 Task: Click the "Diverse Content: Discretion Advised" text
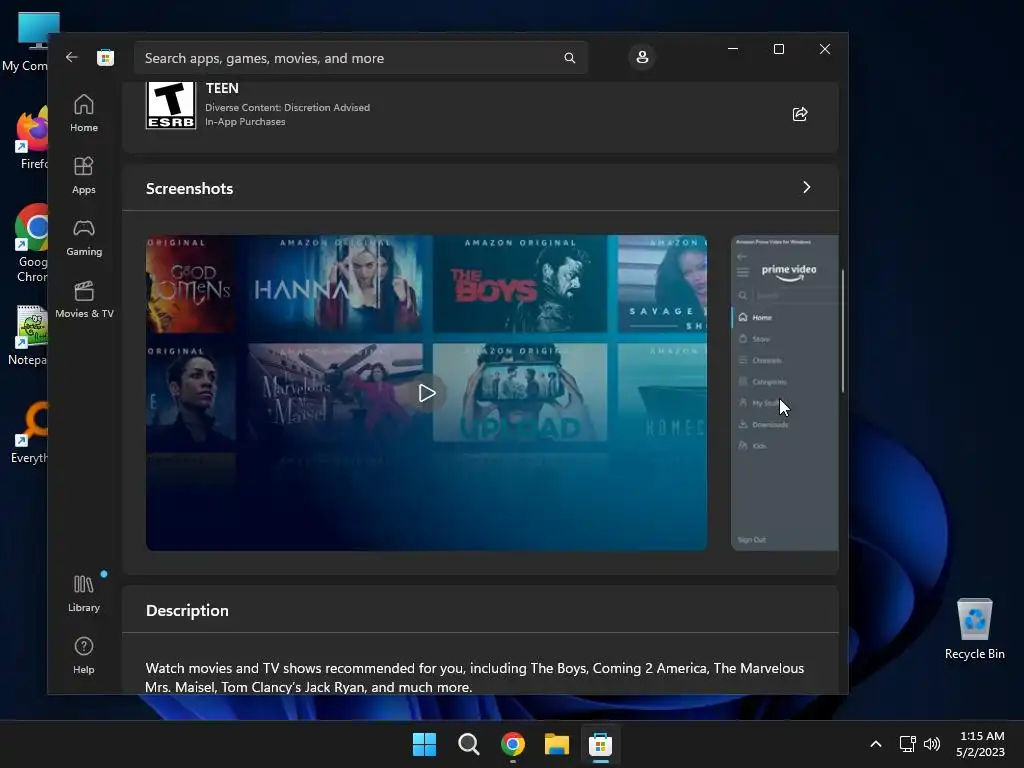pyautogui.click(x=287, y=107)
